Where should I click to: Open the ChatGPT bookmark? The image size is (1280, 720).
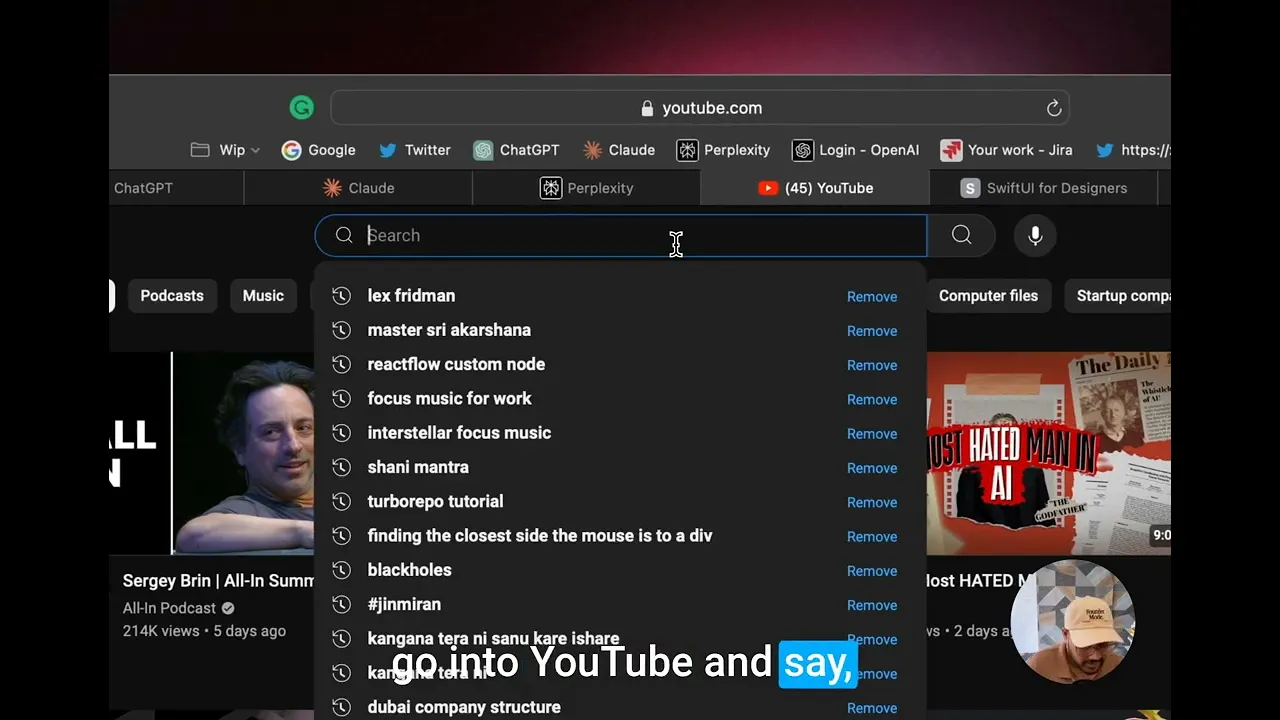(516, 150)
